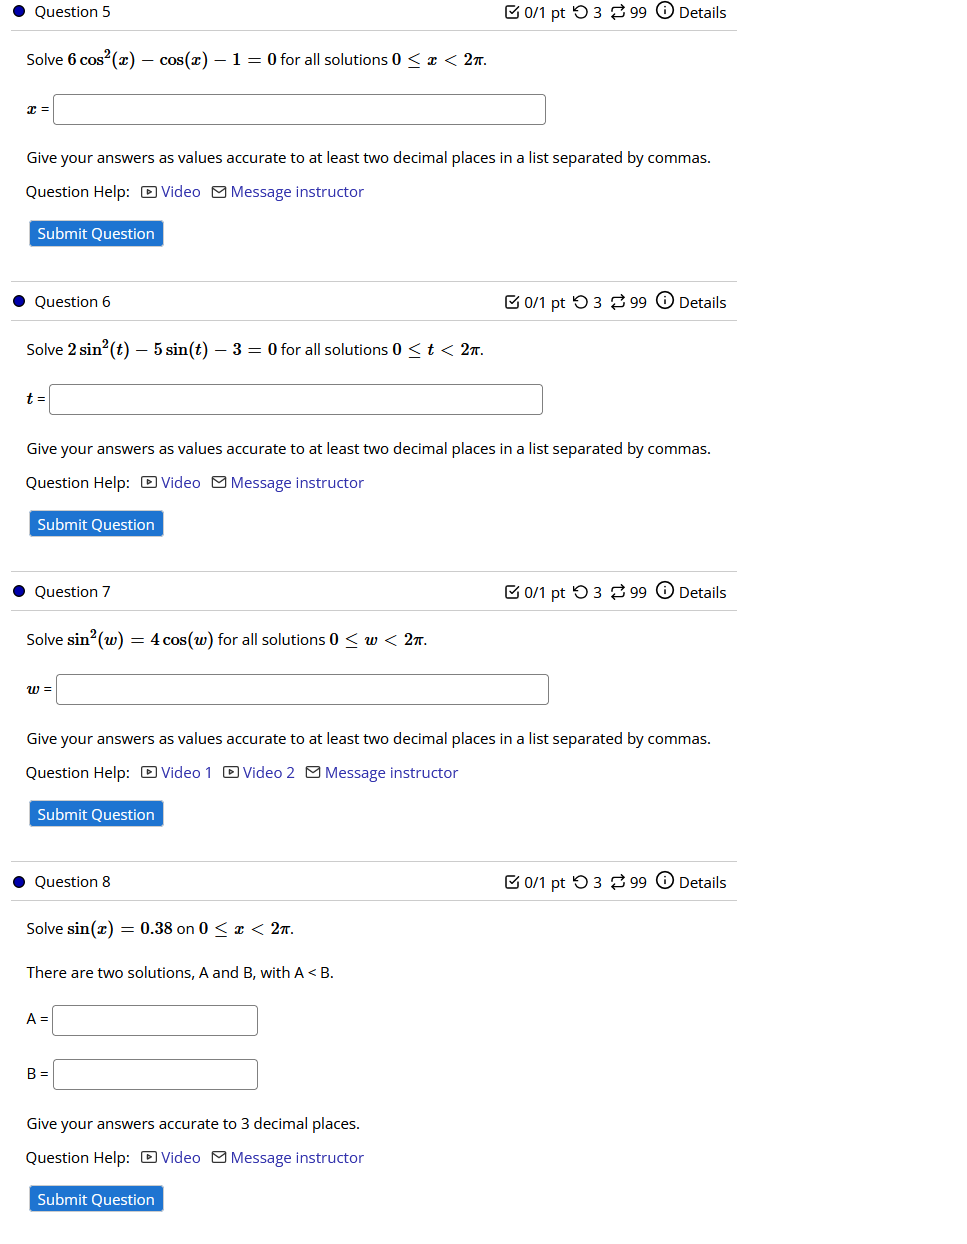Click the w answer box in Question 7
This screenshot has width=967, height=1244.
(x=302, y=689)
